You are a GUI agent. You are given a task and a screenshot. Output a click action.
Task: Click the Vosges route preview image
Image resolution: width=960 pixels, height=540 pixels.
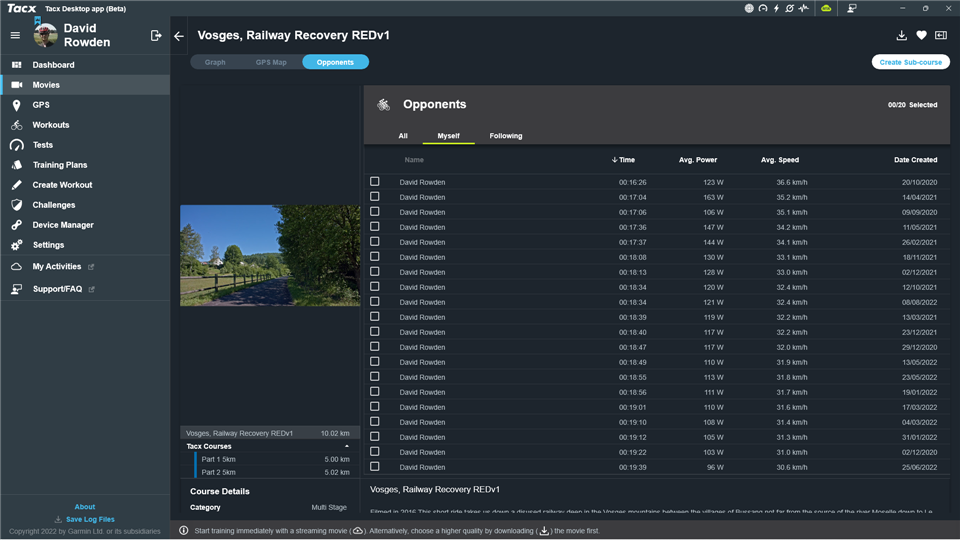tap(270, 255)
